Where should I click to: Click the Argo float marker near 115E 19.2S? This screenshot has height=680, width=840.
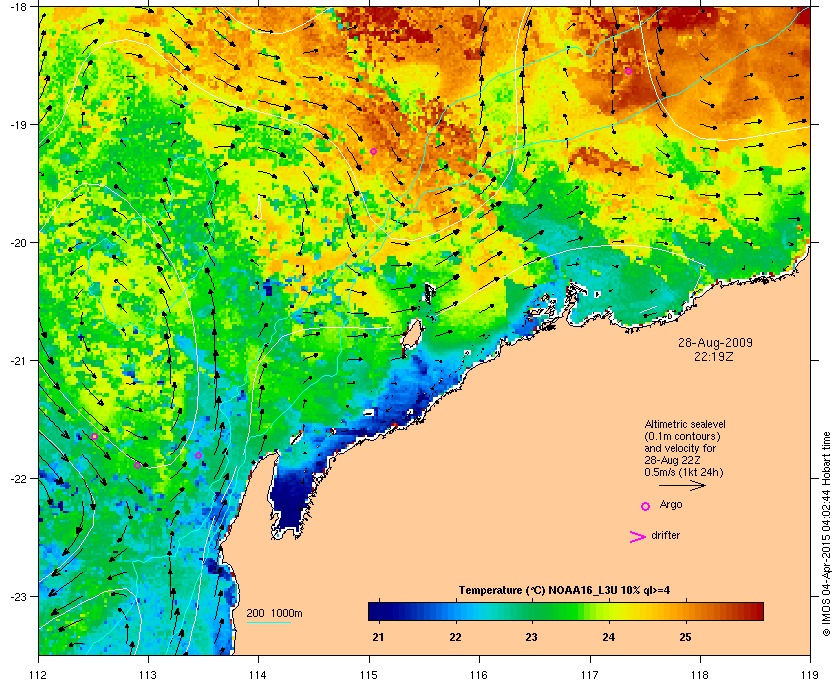373,152
